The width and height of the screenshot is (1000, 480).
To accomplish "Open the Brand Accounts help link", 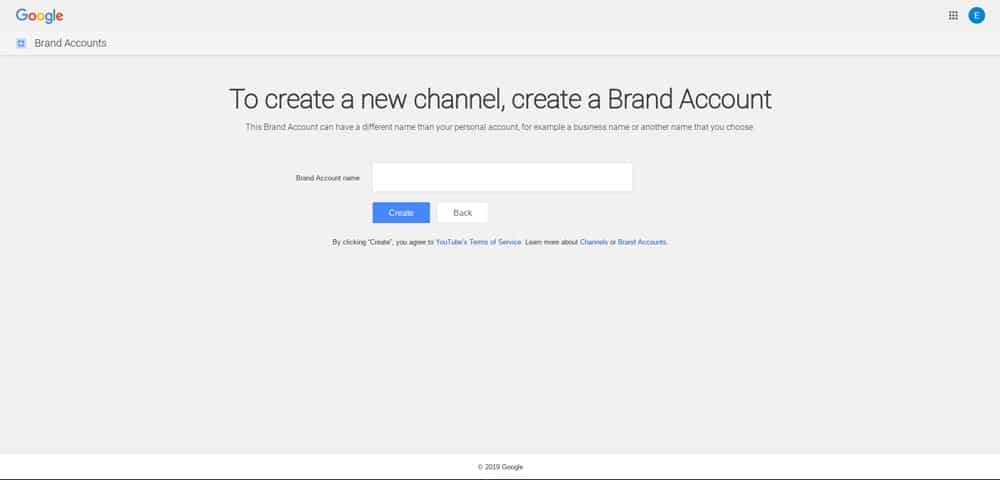I will point(642,242).
